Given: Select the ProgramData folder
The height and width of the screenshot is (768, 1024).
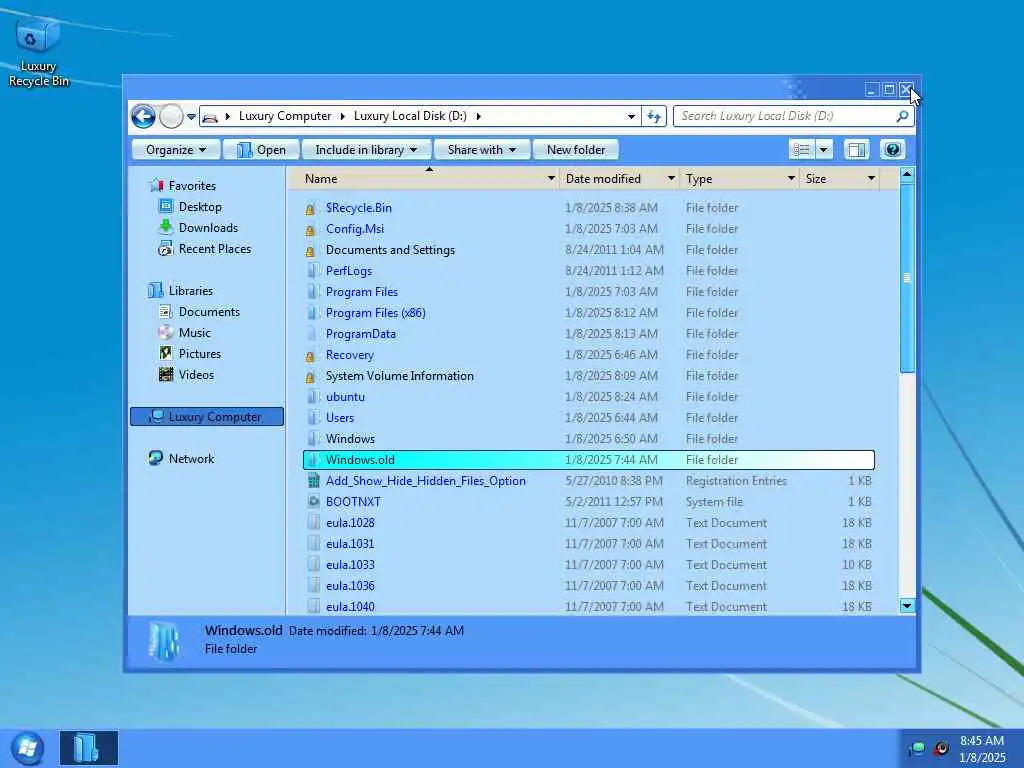Looking at the screenshot, I should tap(360, 334).
